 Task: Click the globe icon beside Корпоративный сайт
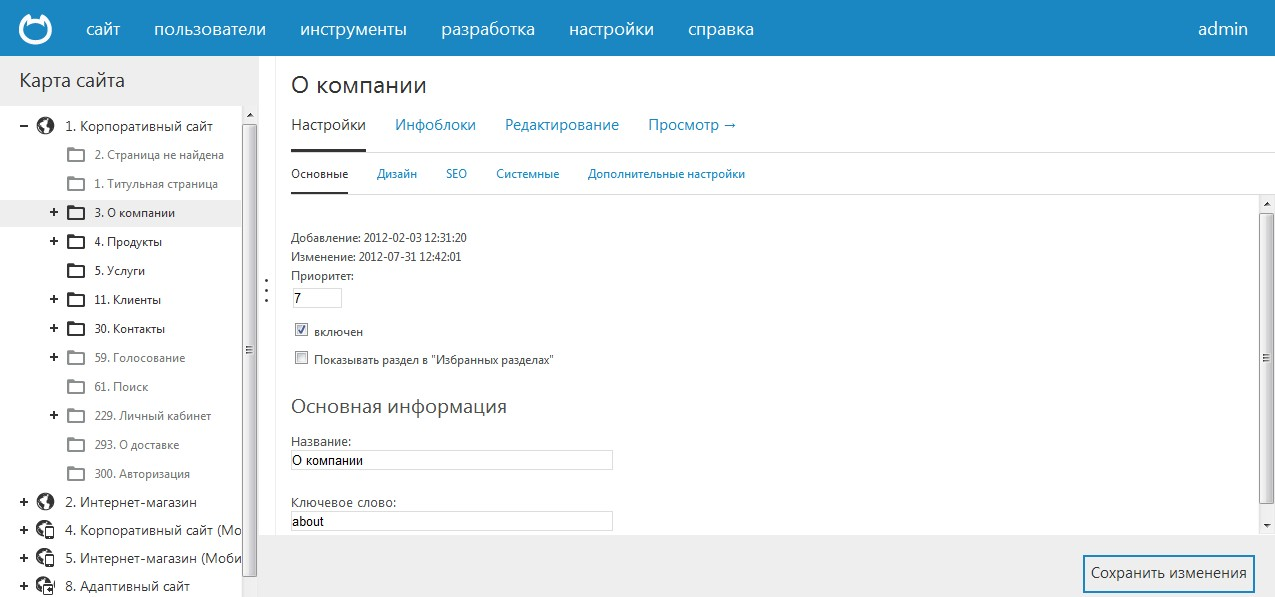pyautogui.click(x=43, y=125)
